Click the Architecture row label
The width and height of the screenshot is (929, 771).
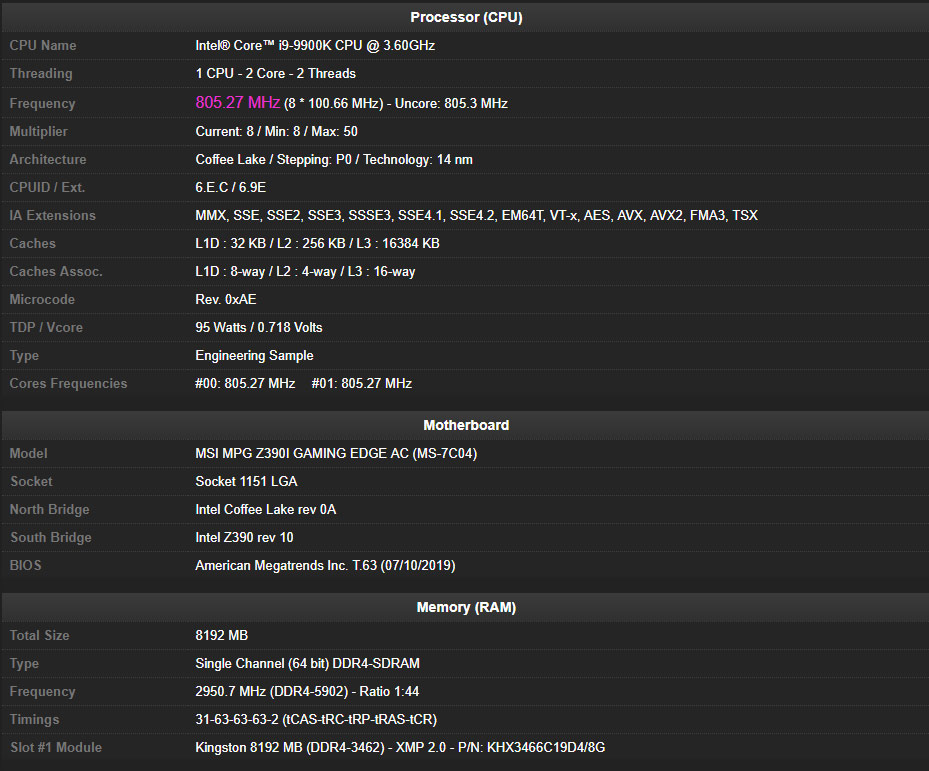tap(48, 159)
